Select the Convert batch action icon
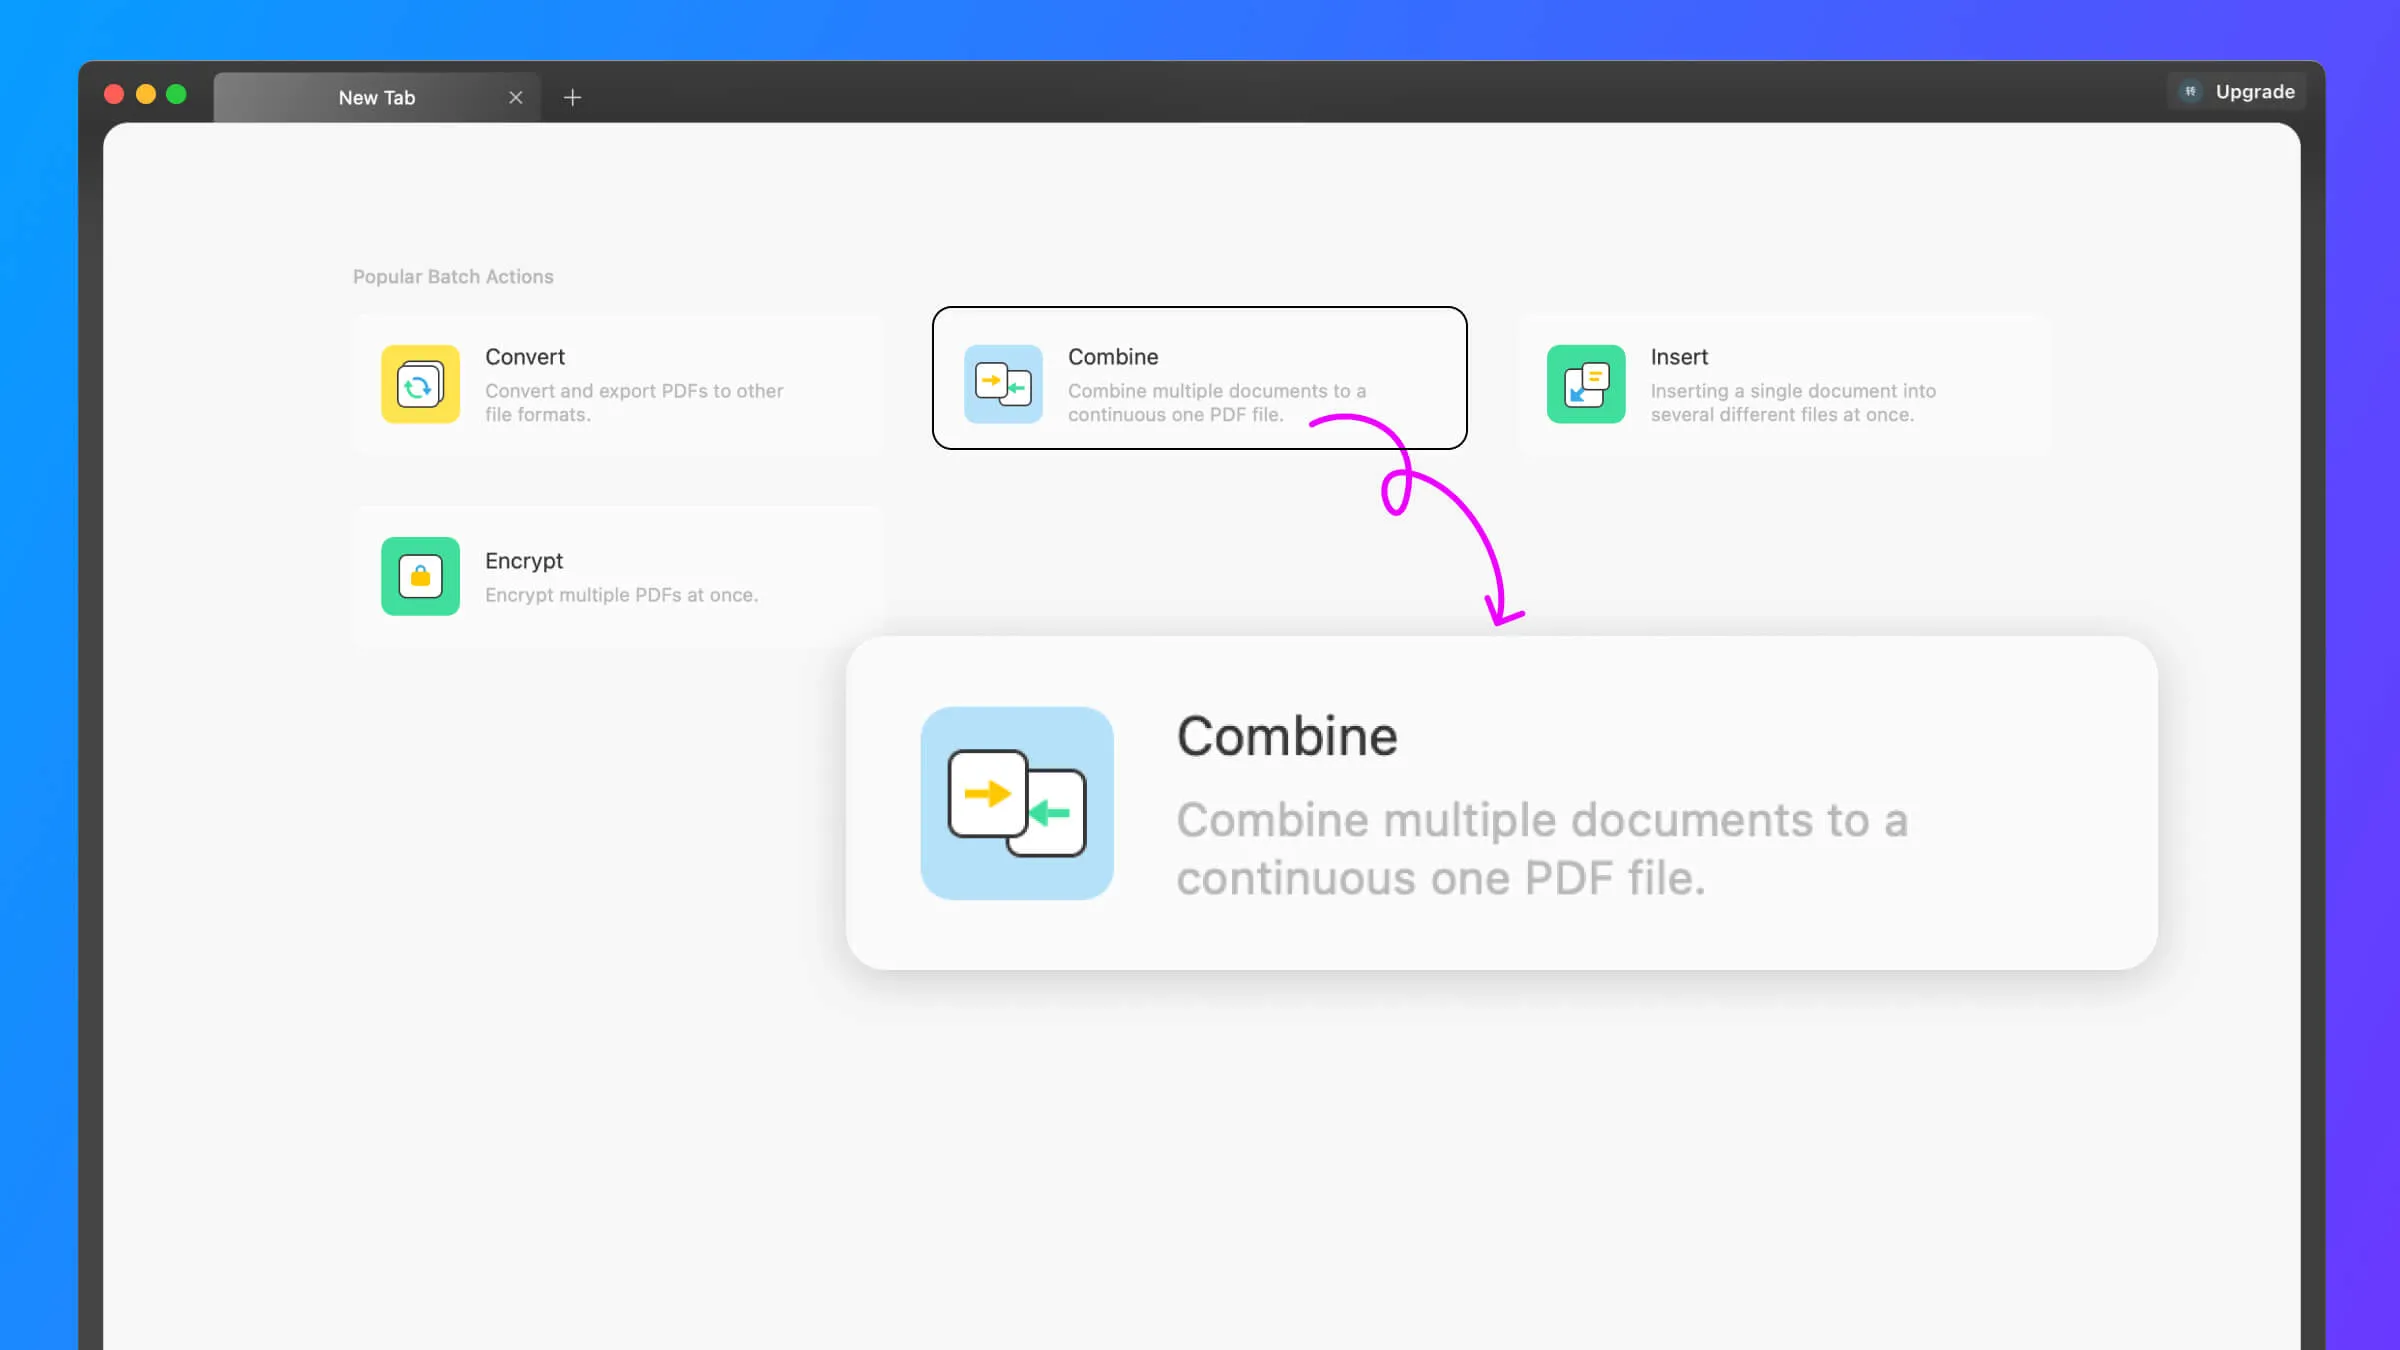2400x1350 pixels. (420, 382)
